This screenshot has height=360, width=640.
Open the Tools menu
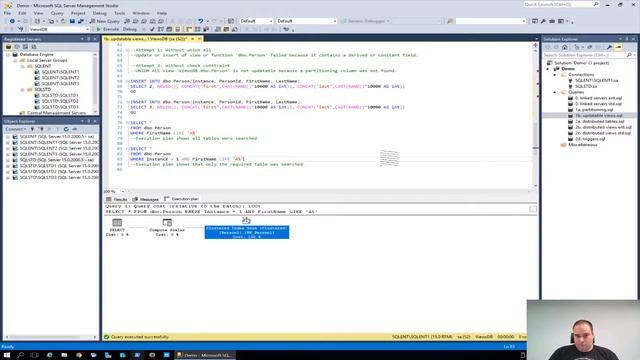click(120, 13)
